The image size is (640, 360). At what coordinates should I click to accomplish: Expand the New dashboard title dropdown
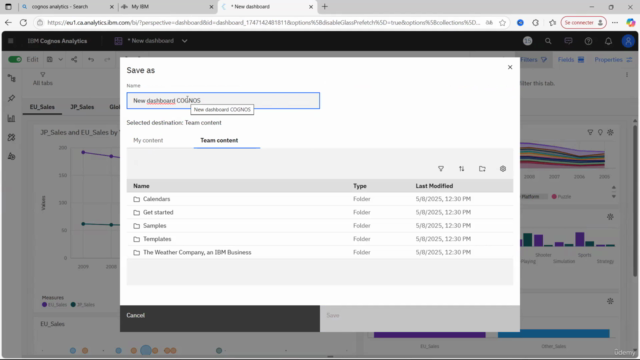[184, 41]
